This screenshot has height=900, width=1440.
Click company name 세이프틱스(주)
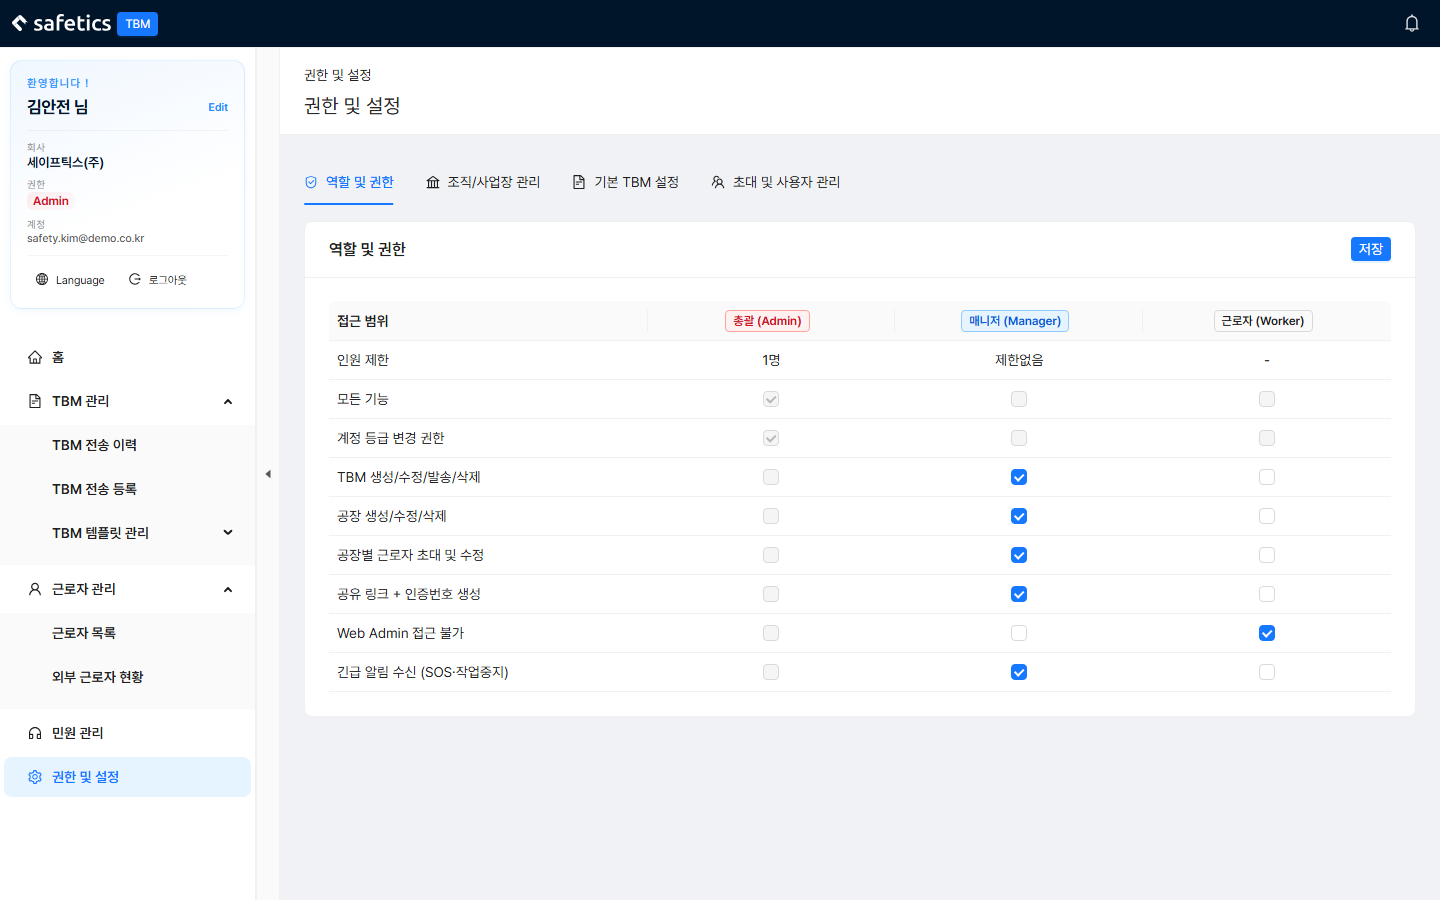point(65,162)
